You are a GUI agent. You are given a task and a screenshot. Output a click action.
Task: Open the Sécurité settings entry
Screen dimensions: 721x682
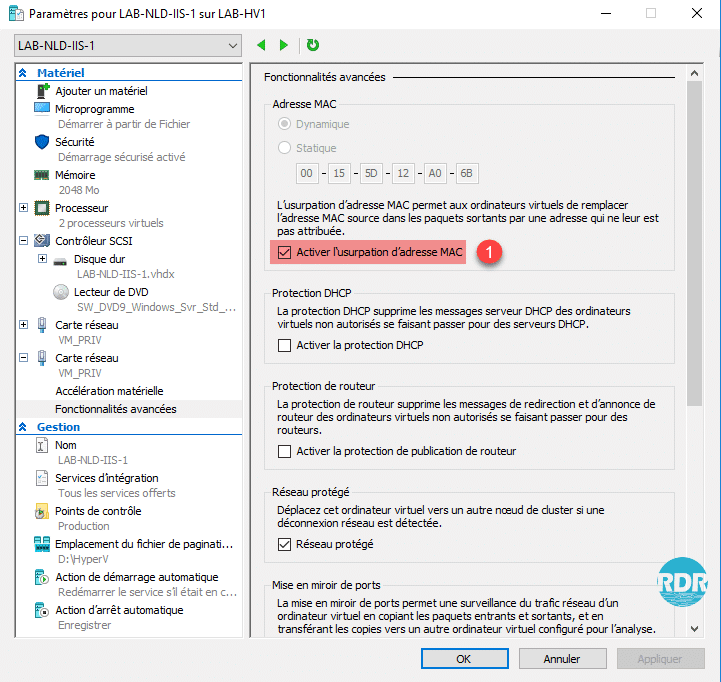[74, 142]
